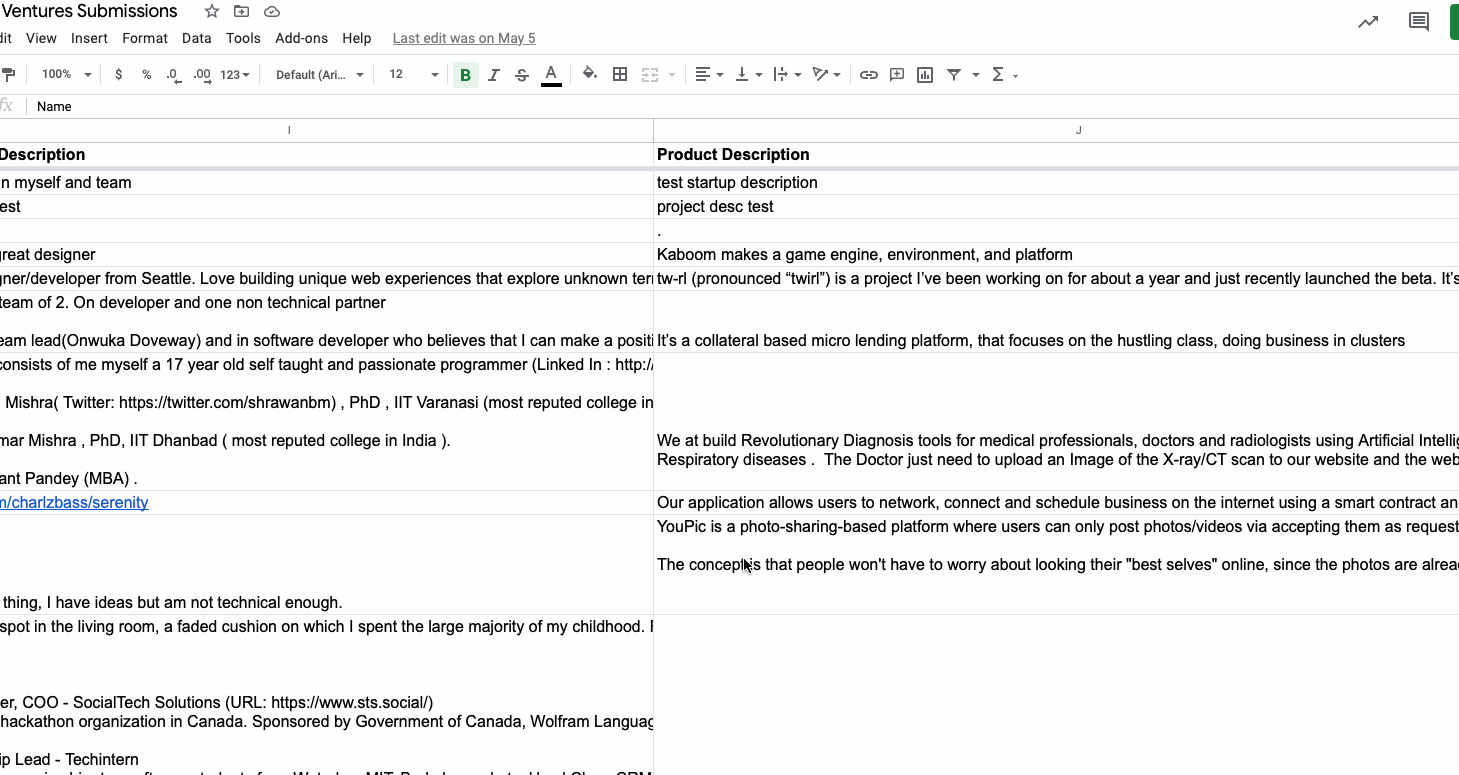Star the Ventures Submissions document
The height and width of the screenshot is (775, 1459).
[x=212, y=12]
